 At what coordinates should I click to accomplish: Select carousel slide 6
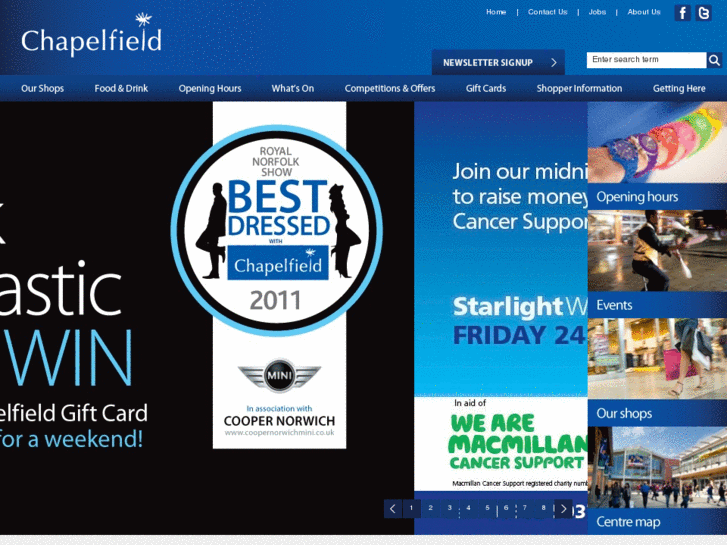click(506, 508)
